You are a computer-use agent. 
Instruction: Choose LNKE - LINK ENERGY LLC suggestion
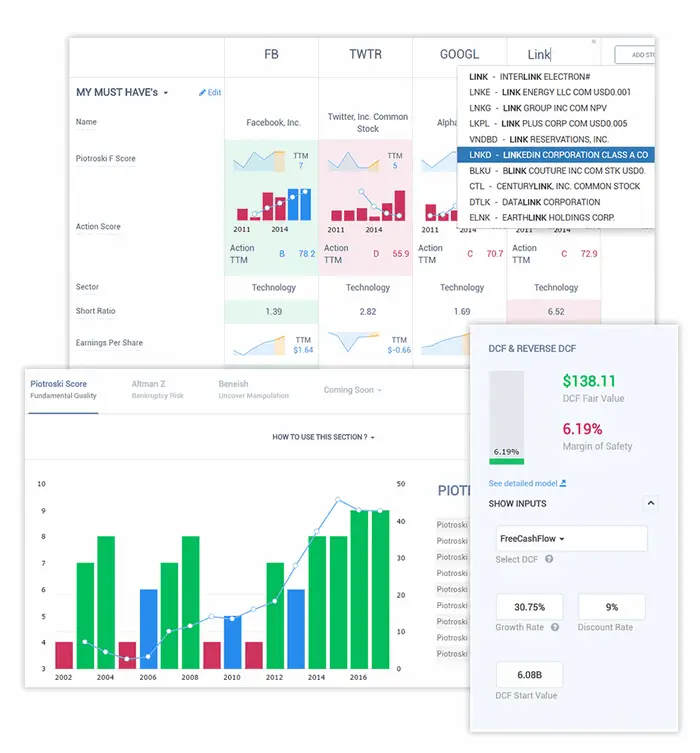coord(555,92)
